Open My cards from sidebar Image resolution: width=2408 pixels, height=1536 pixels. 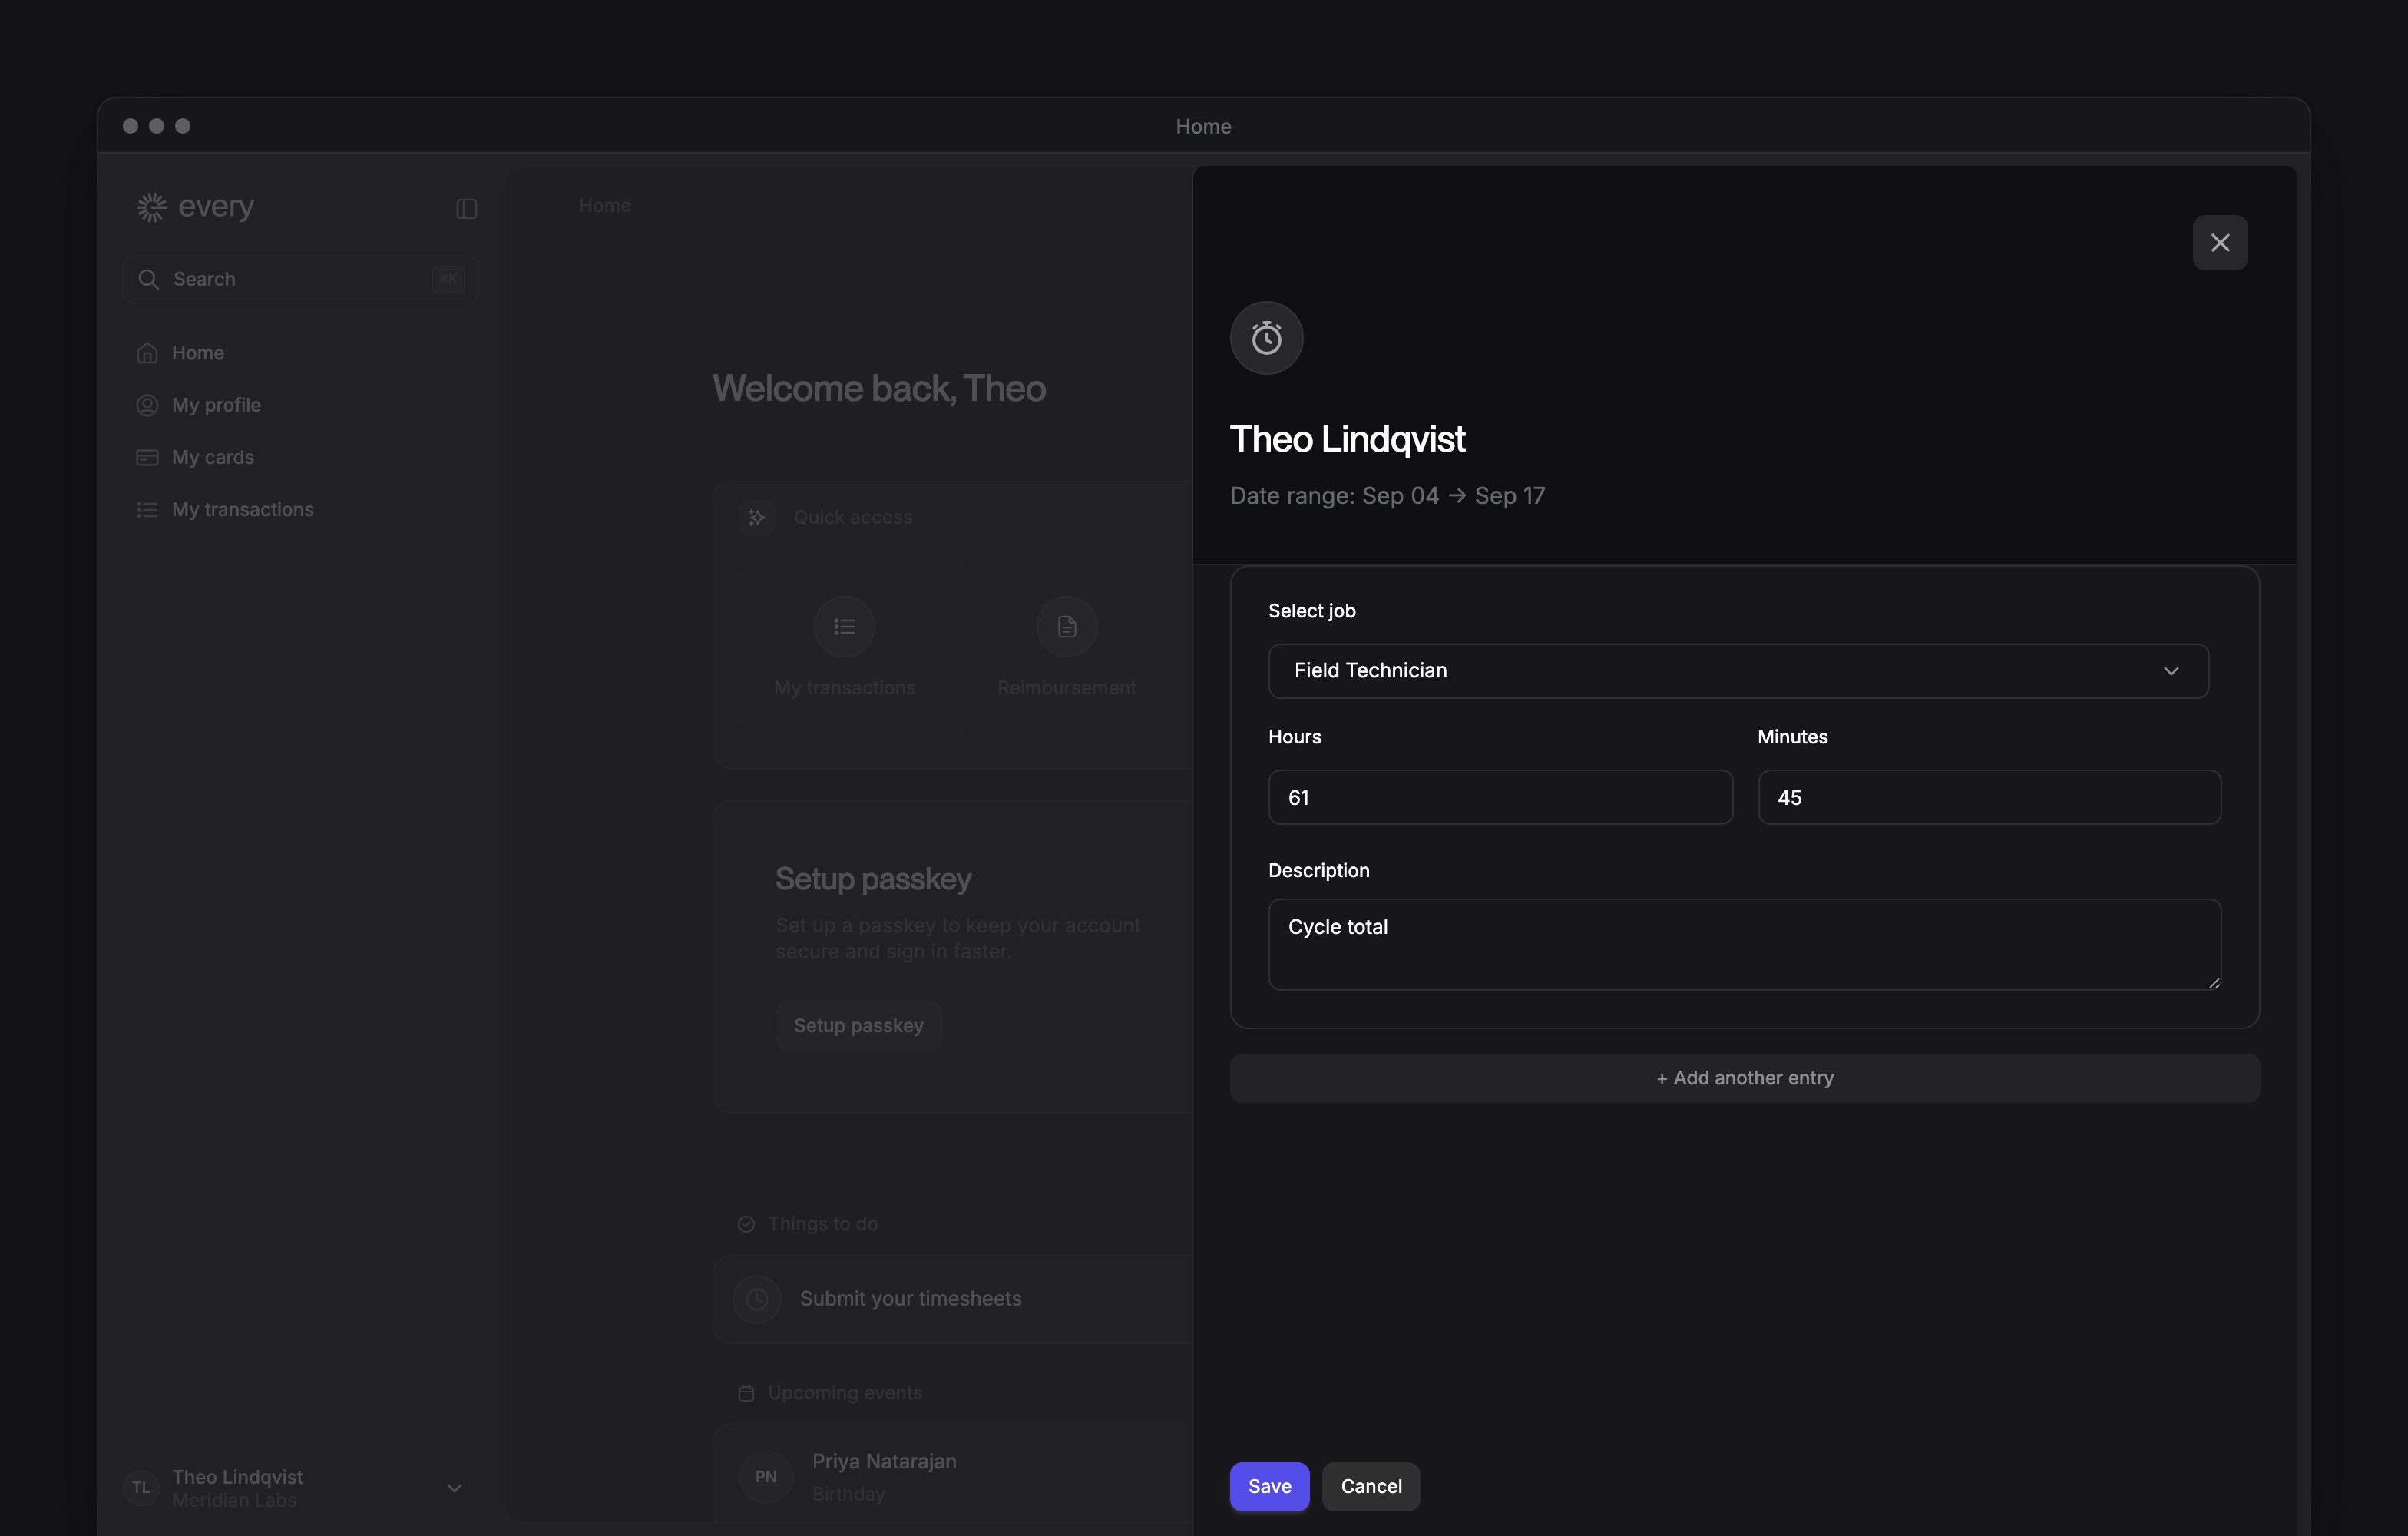point(300,457)
